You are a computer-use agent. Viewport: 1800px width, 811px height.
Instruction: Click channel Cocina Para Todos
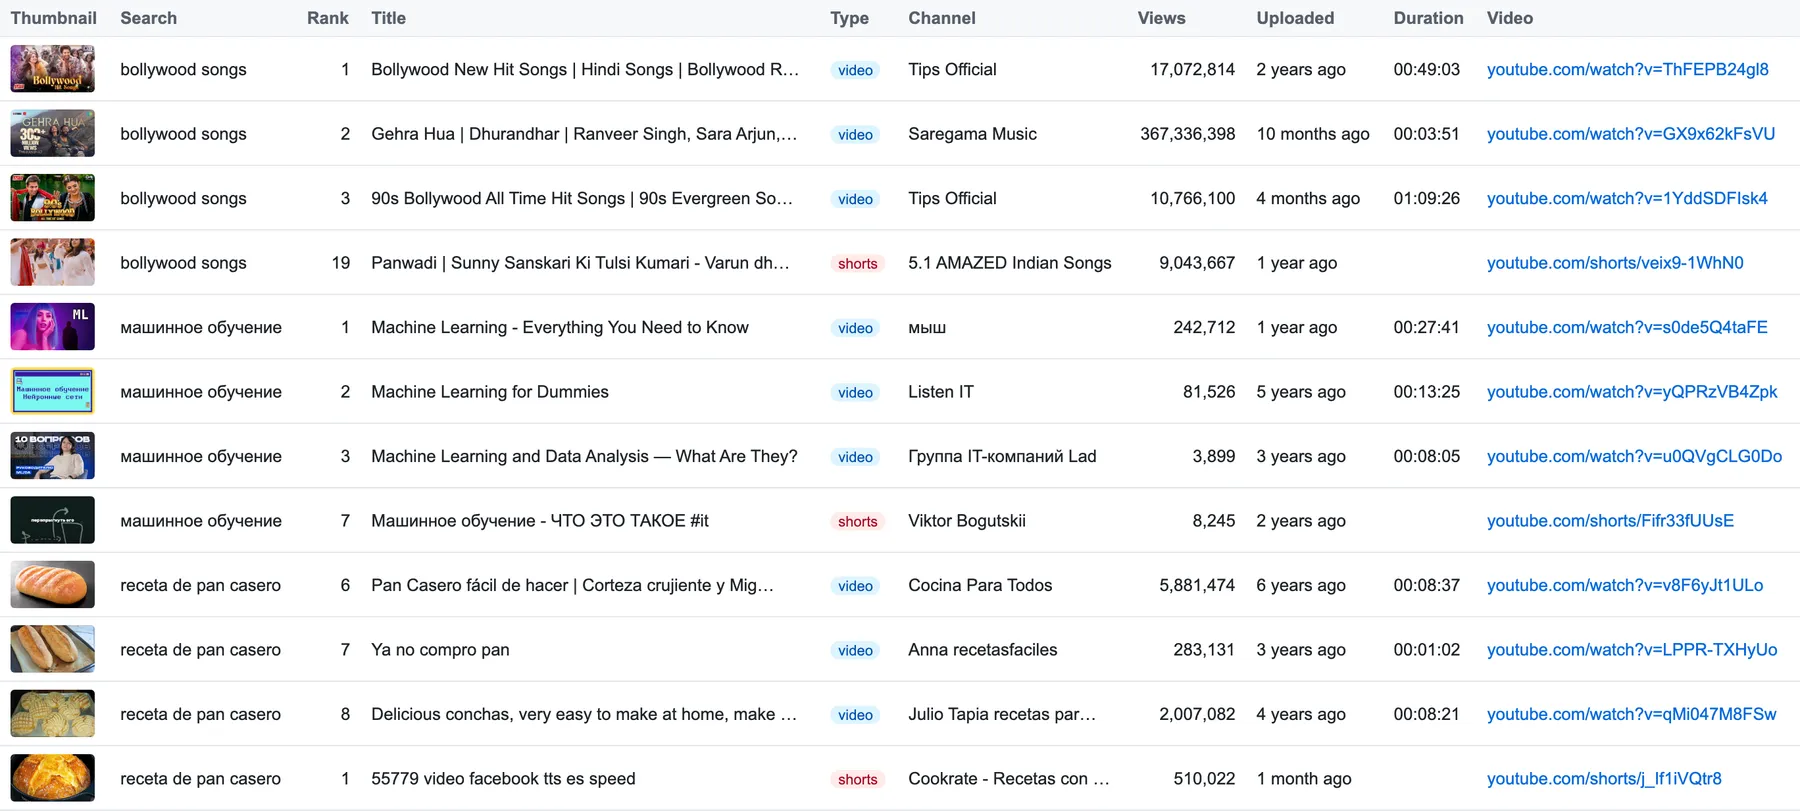pos(980,585)
